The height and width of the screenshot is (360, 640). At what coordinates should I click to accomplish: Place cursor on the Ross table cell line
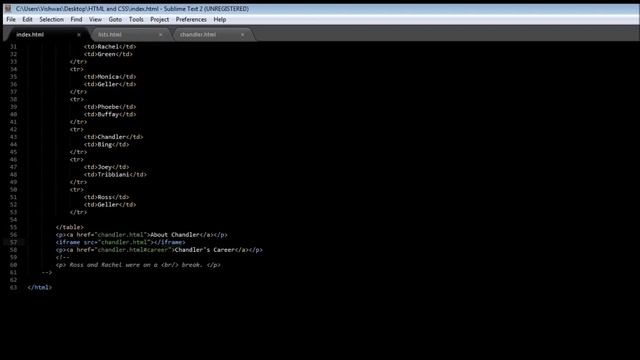pyautogui.click(x=107, y=197)
